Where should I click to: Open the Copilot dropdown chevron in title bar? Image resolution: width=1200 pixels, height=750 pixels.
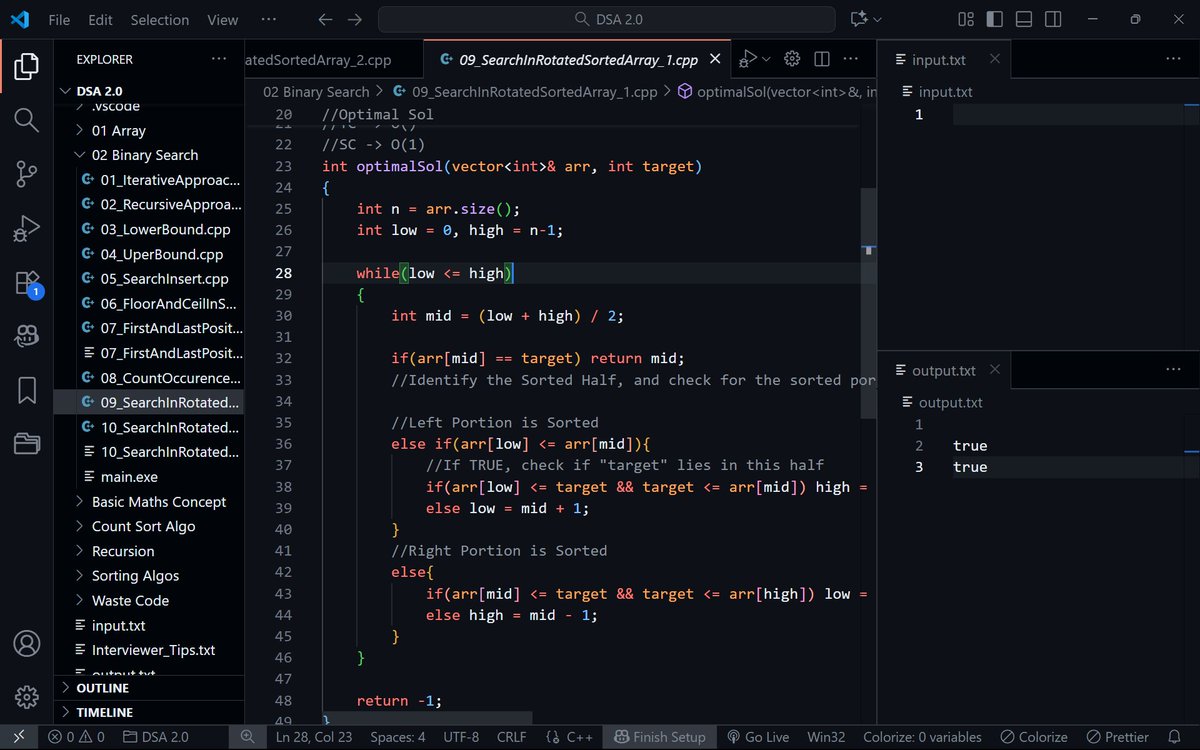[878, 19]
